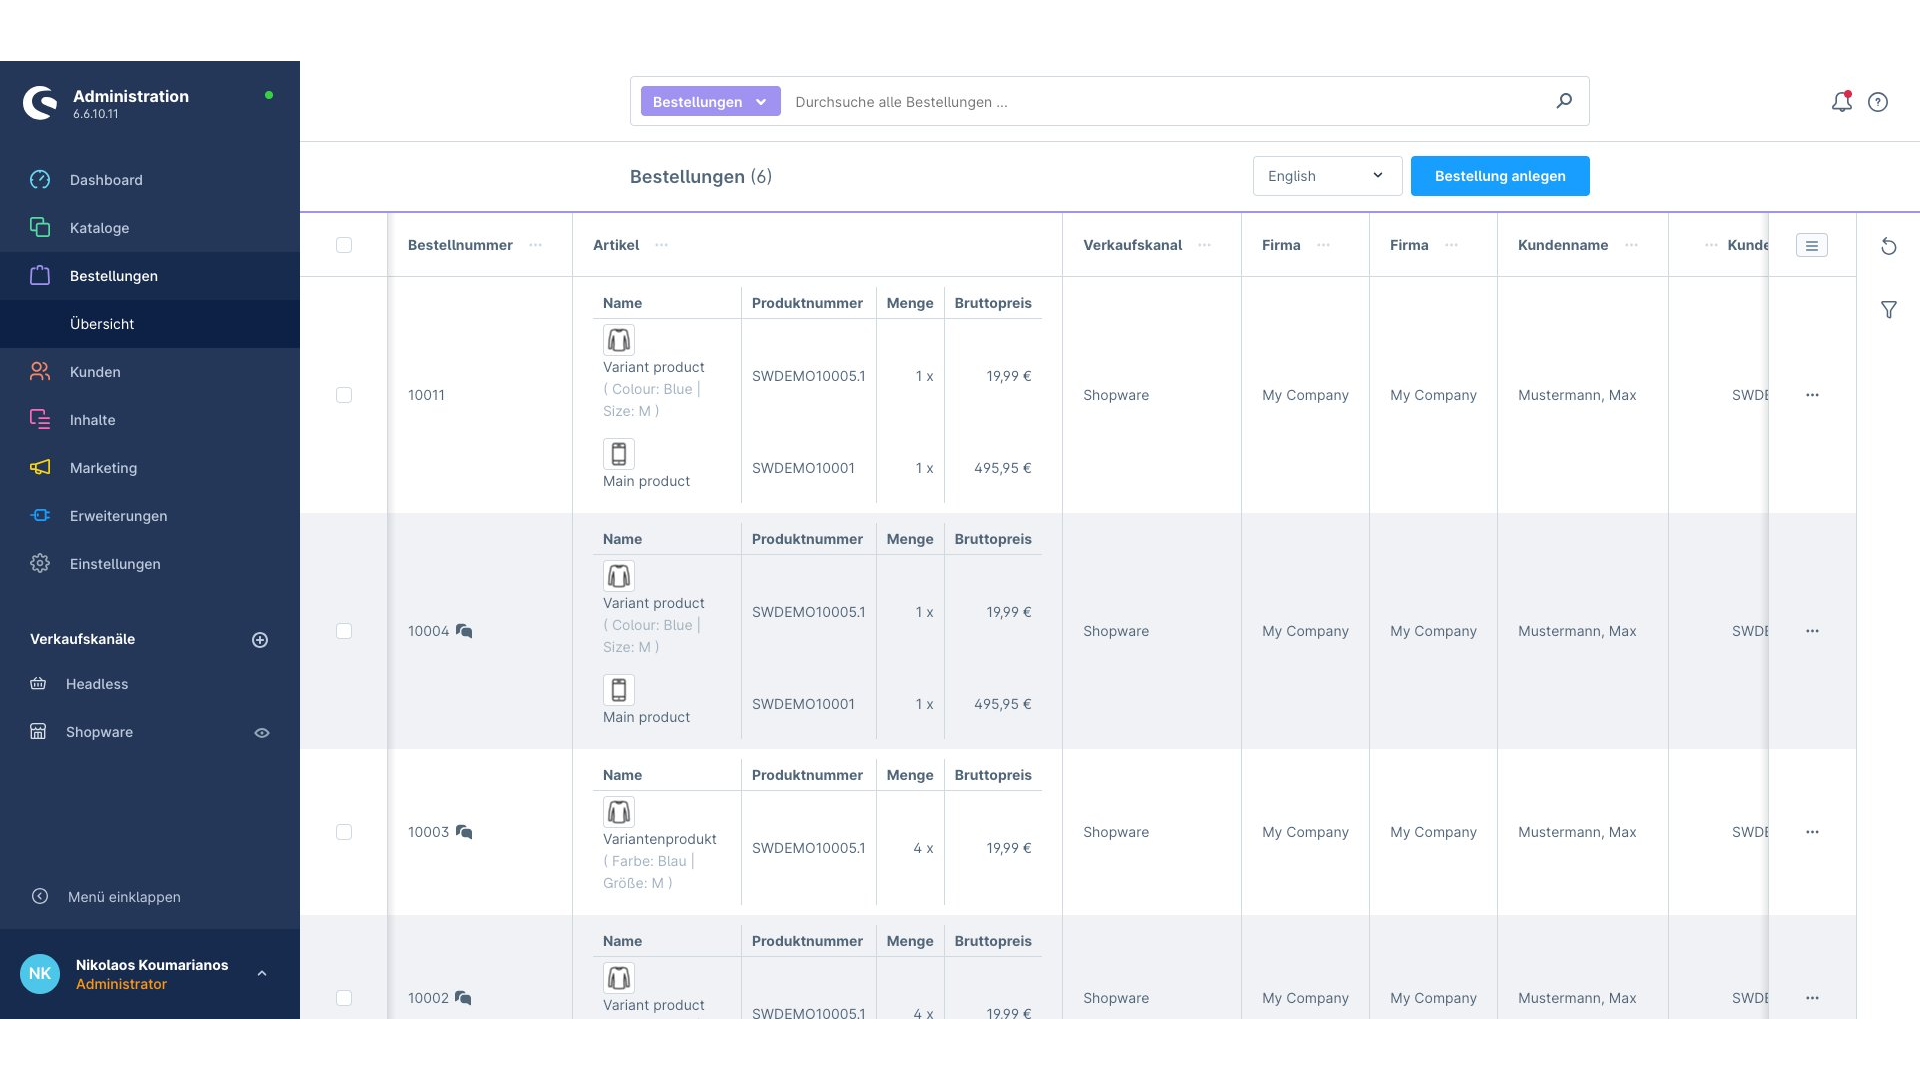This screenshot has height=1080, width=1920.
Task: Select the Kunden sidebar icon
Action: click(x=40, y=371)
